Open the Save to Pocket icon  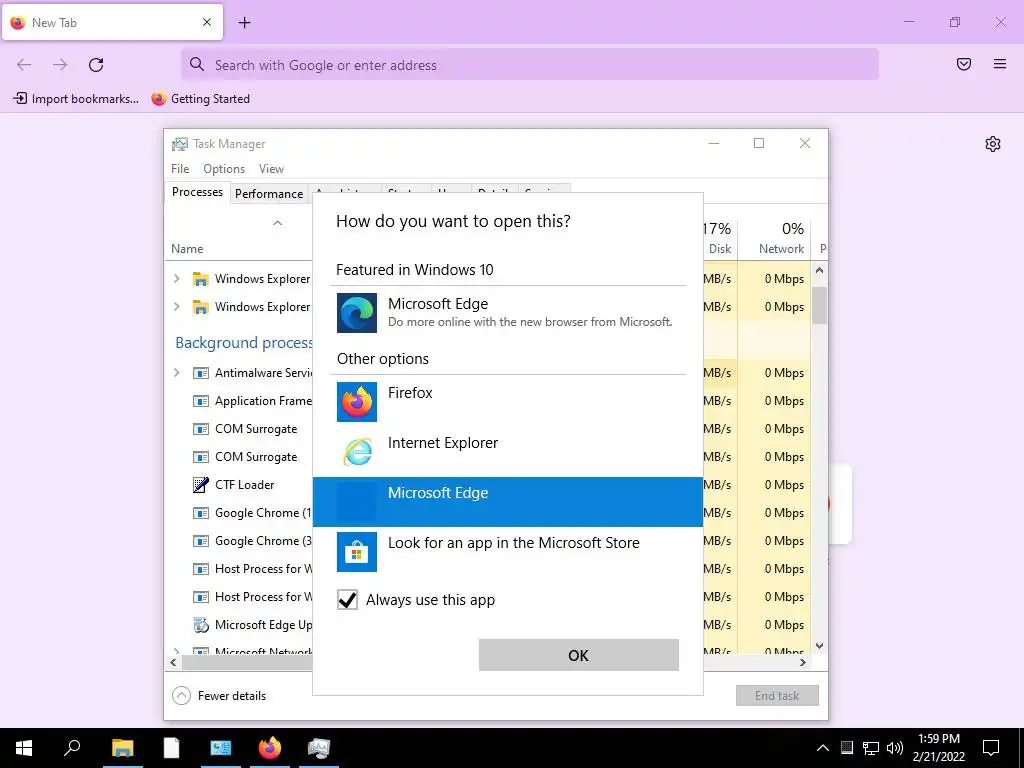click(964, 64)
